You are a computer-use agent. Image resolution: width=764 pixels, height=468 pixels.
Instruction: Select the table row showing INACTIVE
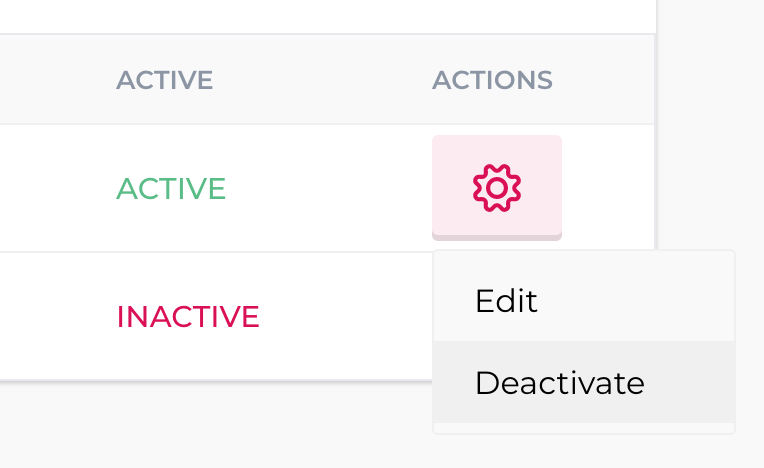pos(214,316)
